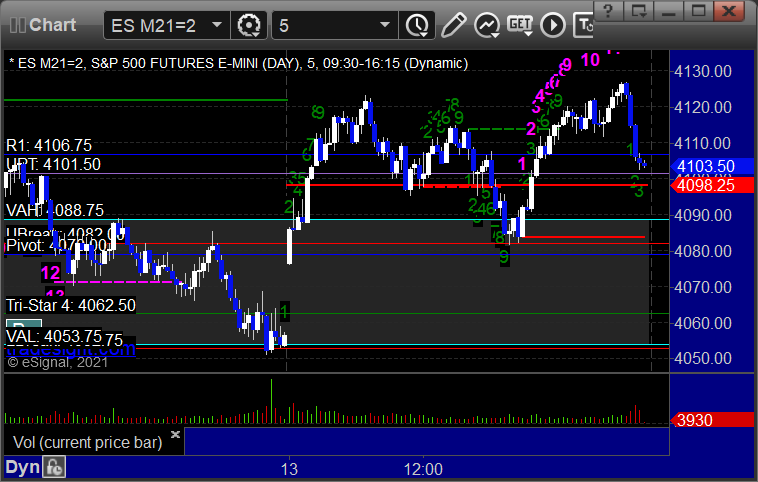The height and width of the screenshot is (482, 758).
Task: Expand the ES M21=2 symbol dropdown arrow
Action: coord(217,25)
